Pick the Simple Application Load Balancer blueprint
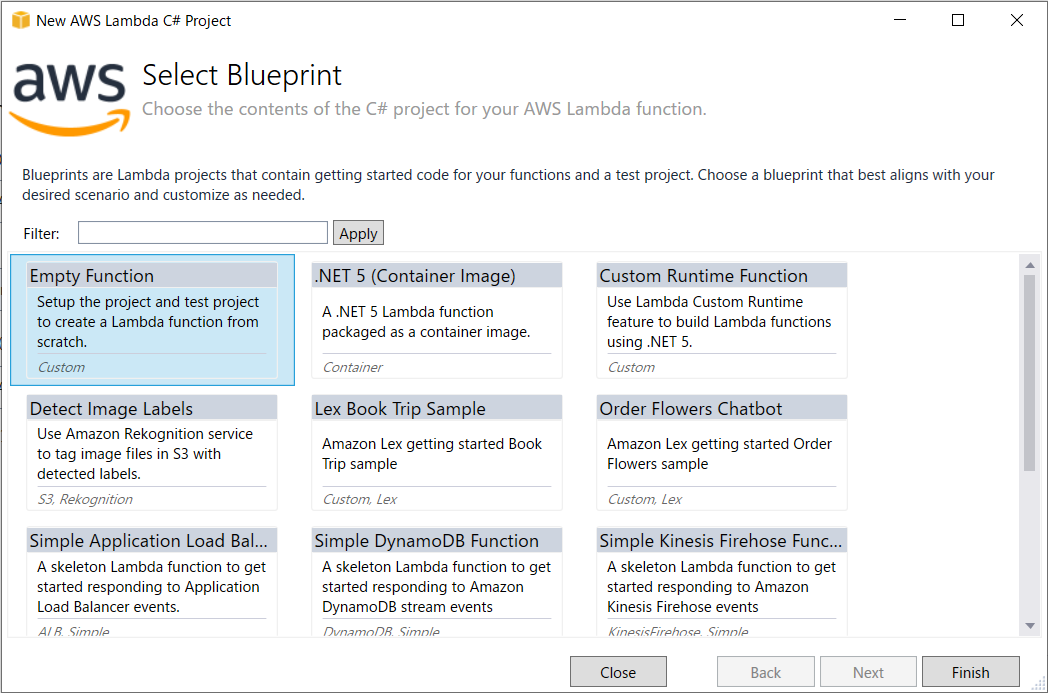 click(x=152, y=581)
